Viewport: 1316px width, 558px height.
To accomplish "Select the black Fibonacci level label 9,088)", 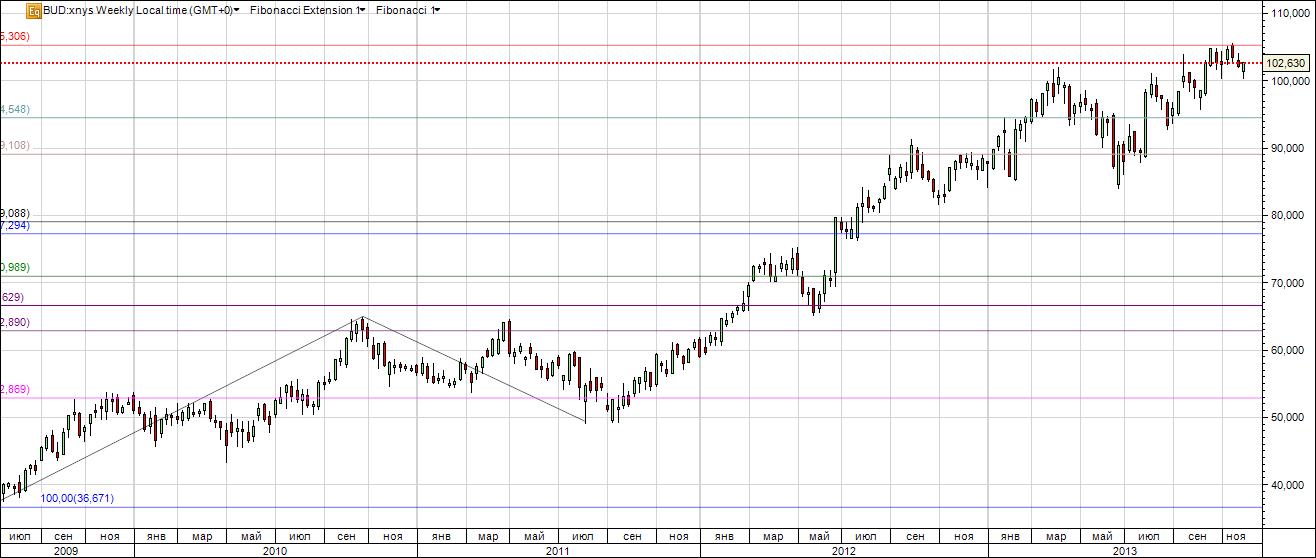I will [15, 213].
